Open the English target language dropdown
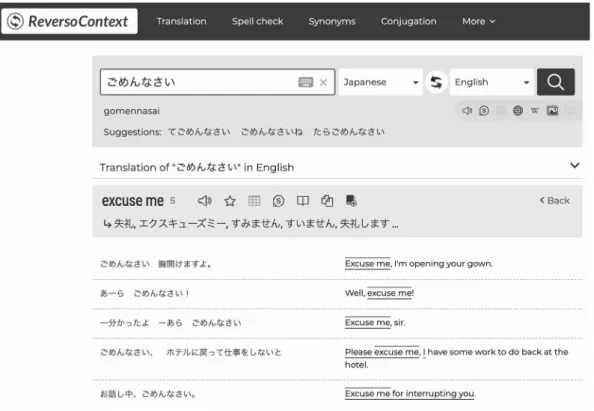The height and width of the screenshot is (411, 594). point(492,82)
